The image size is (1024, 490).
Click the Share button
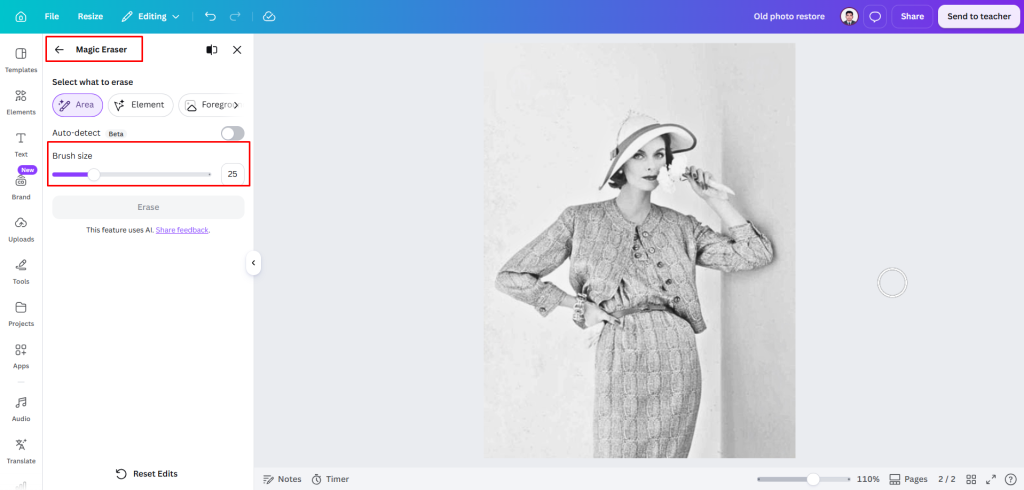(x=912, y=16)
